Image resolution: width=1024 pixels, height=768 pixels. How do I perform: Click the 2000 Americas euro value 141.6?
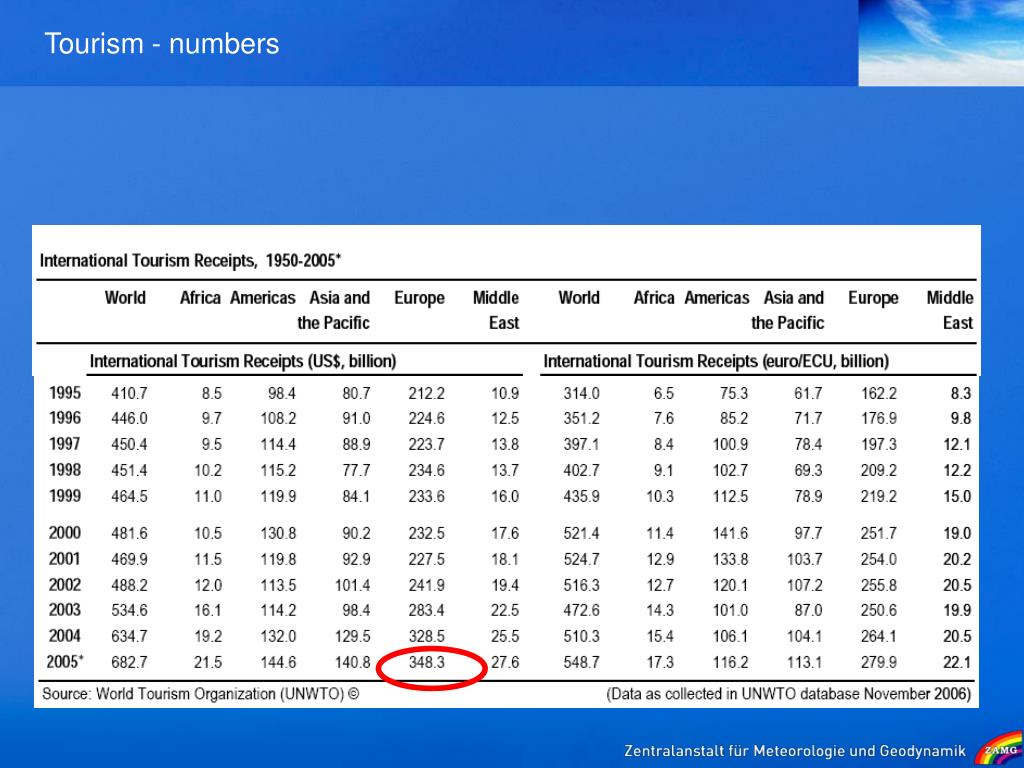coord(730,534)
